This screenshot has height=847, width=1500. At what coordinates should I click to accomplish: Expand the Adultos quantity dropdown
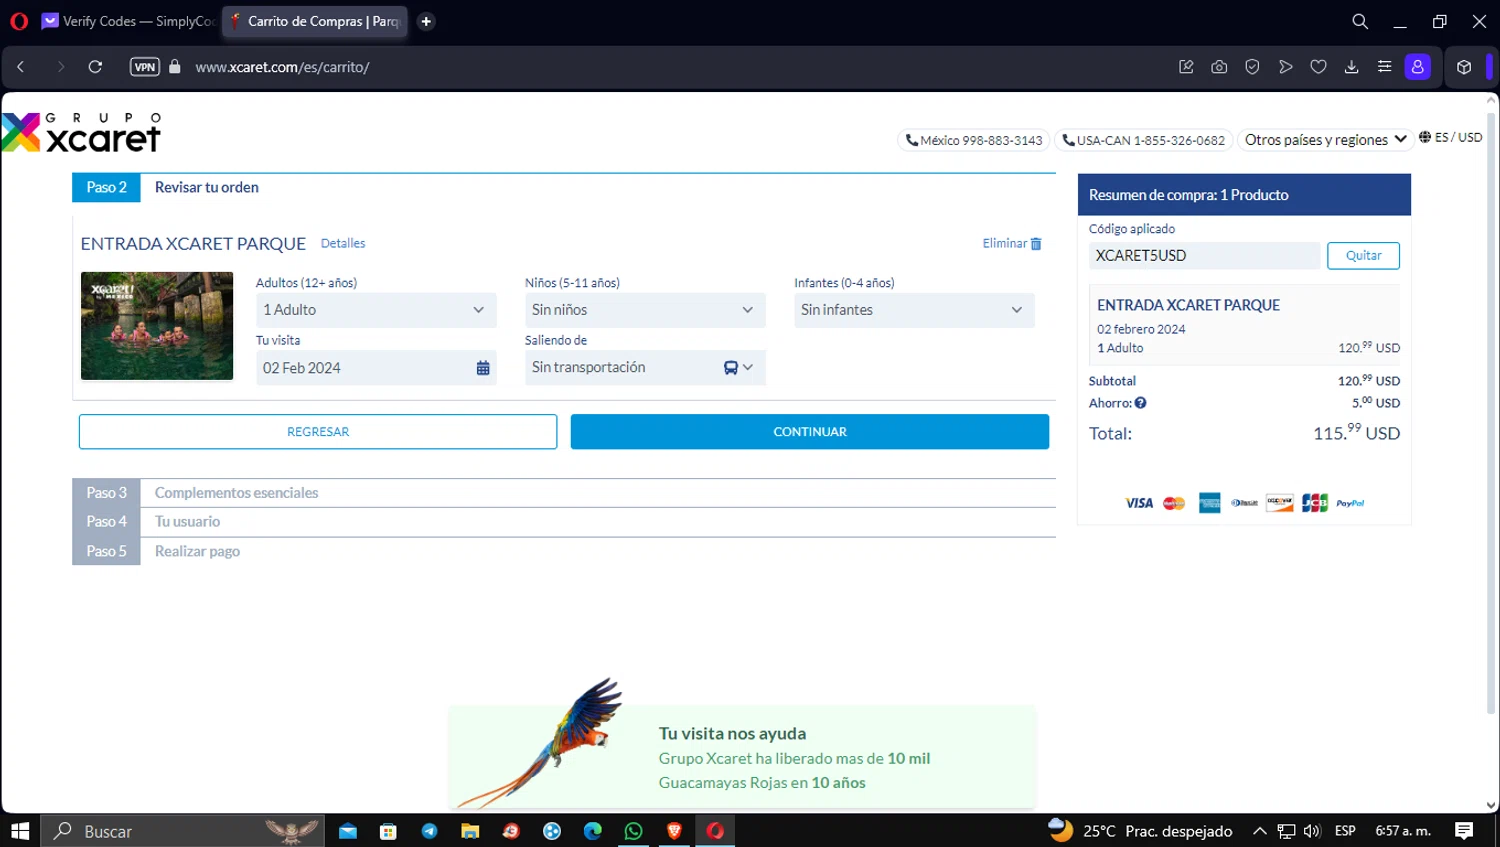point(375,310)
